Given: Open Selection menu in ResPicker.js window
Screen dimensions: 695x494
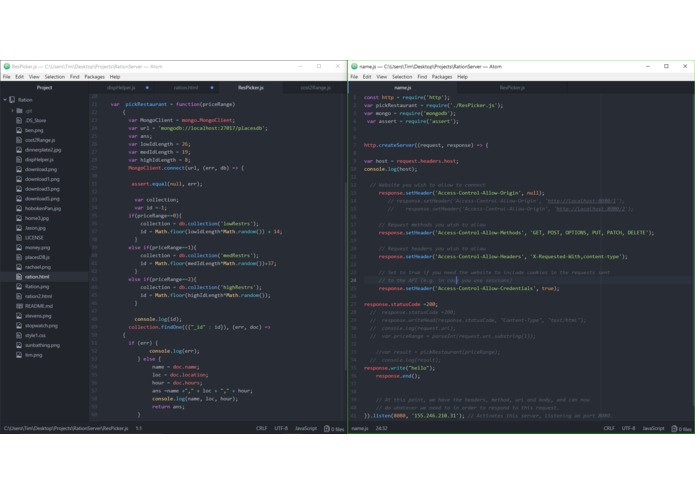Looking at the screenshot, I should click(x=55, y=77).
